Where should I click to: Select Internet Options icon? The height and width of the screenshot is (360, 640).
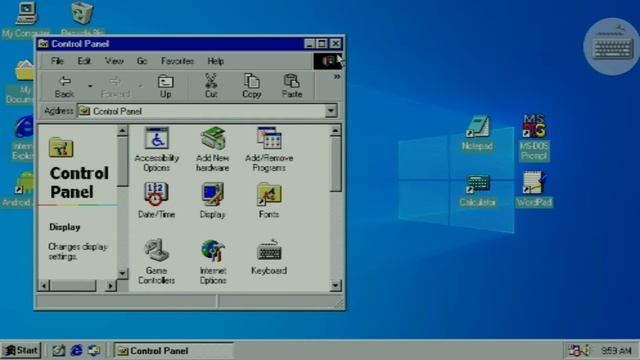click(213, 261)
